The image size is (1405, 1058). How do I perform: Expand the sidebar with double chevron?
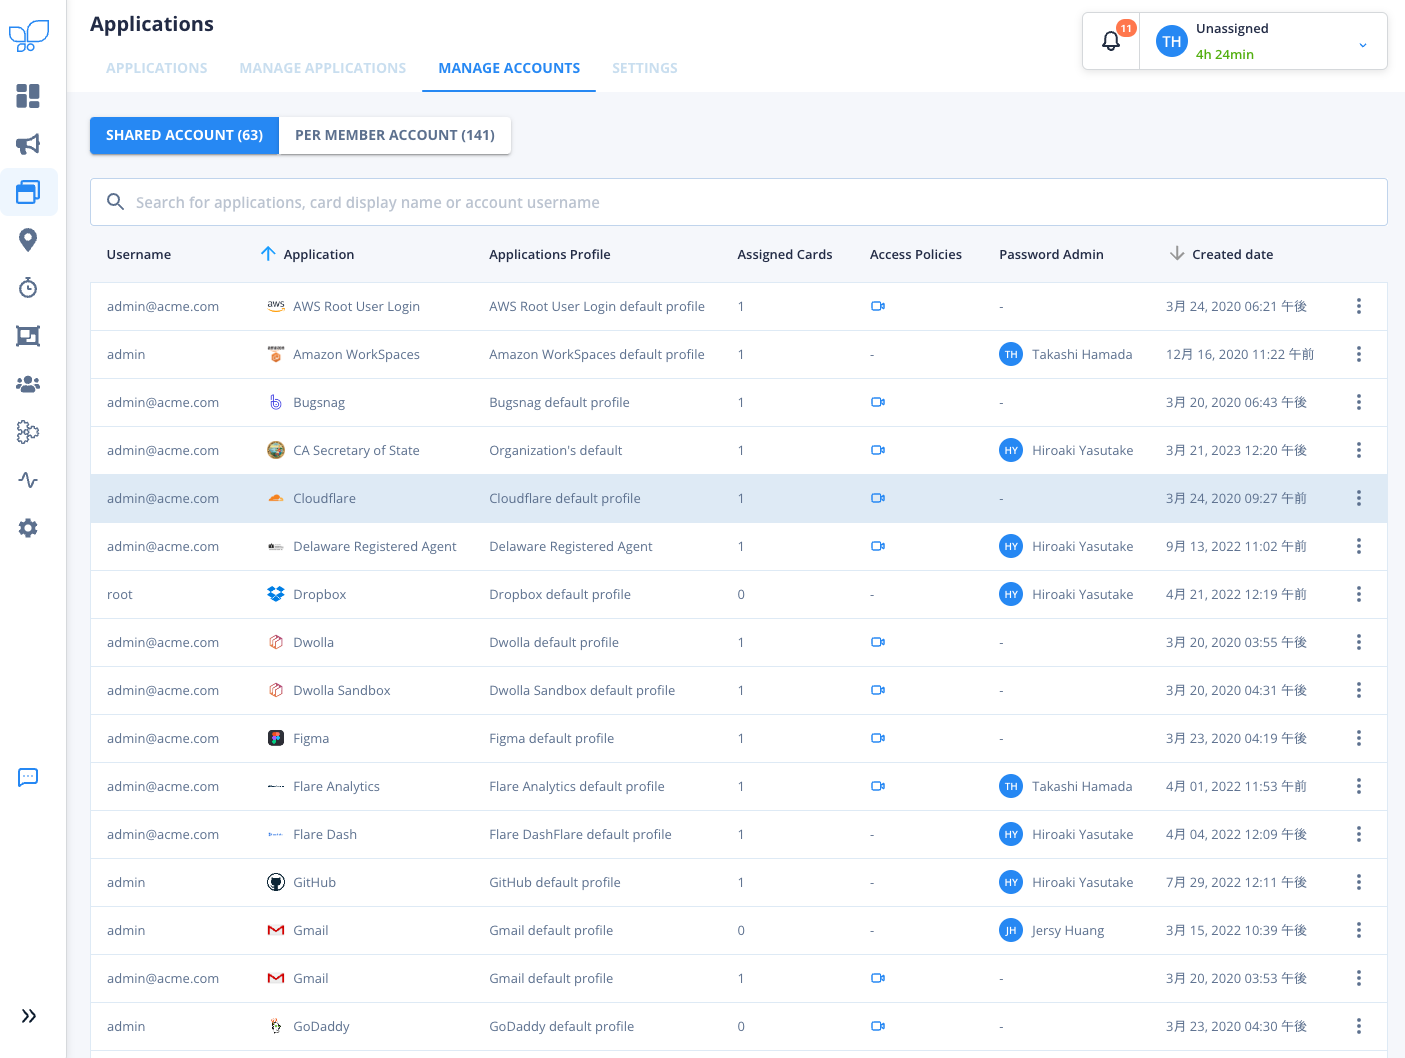[29, 1016]
